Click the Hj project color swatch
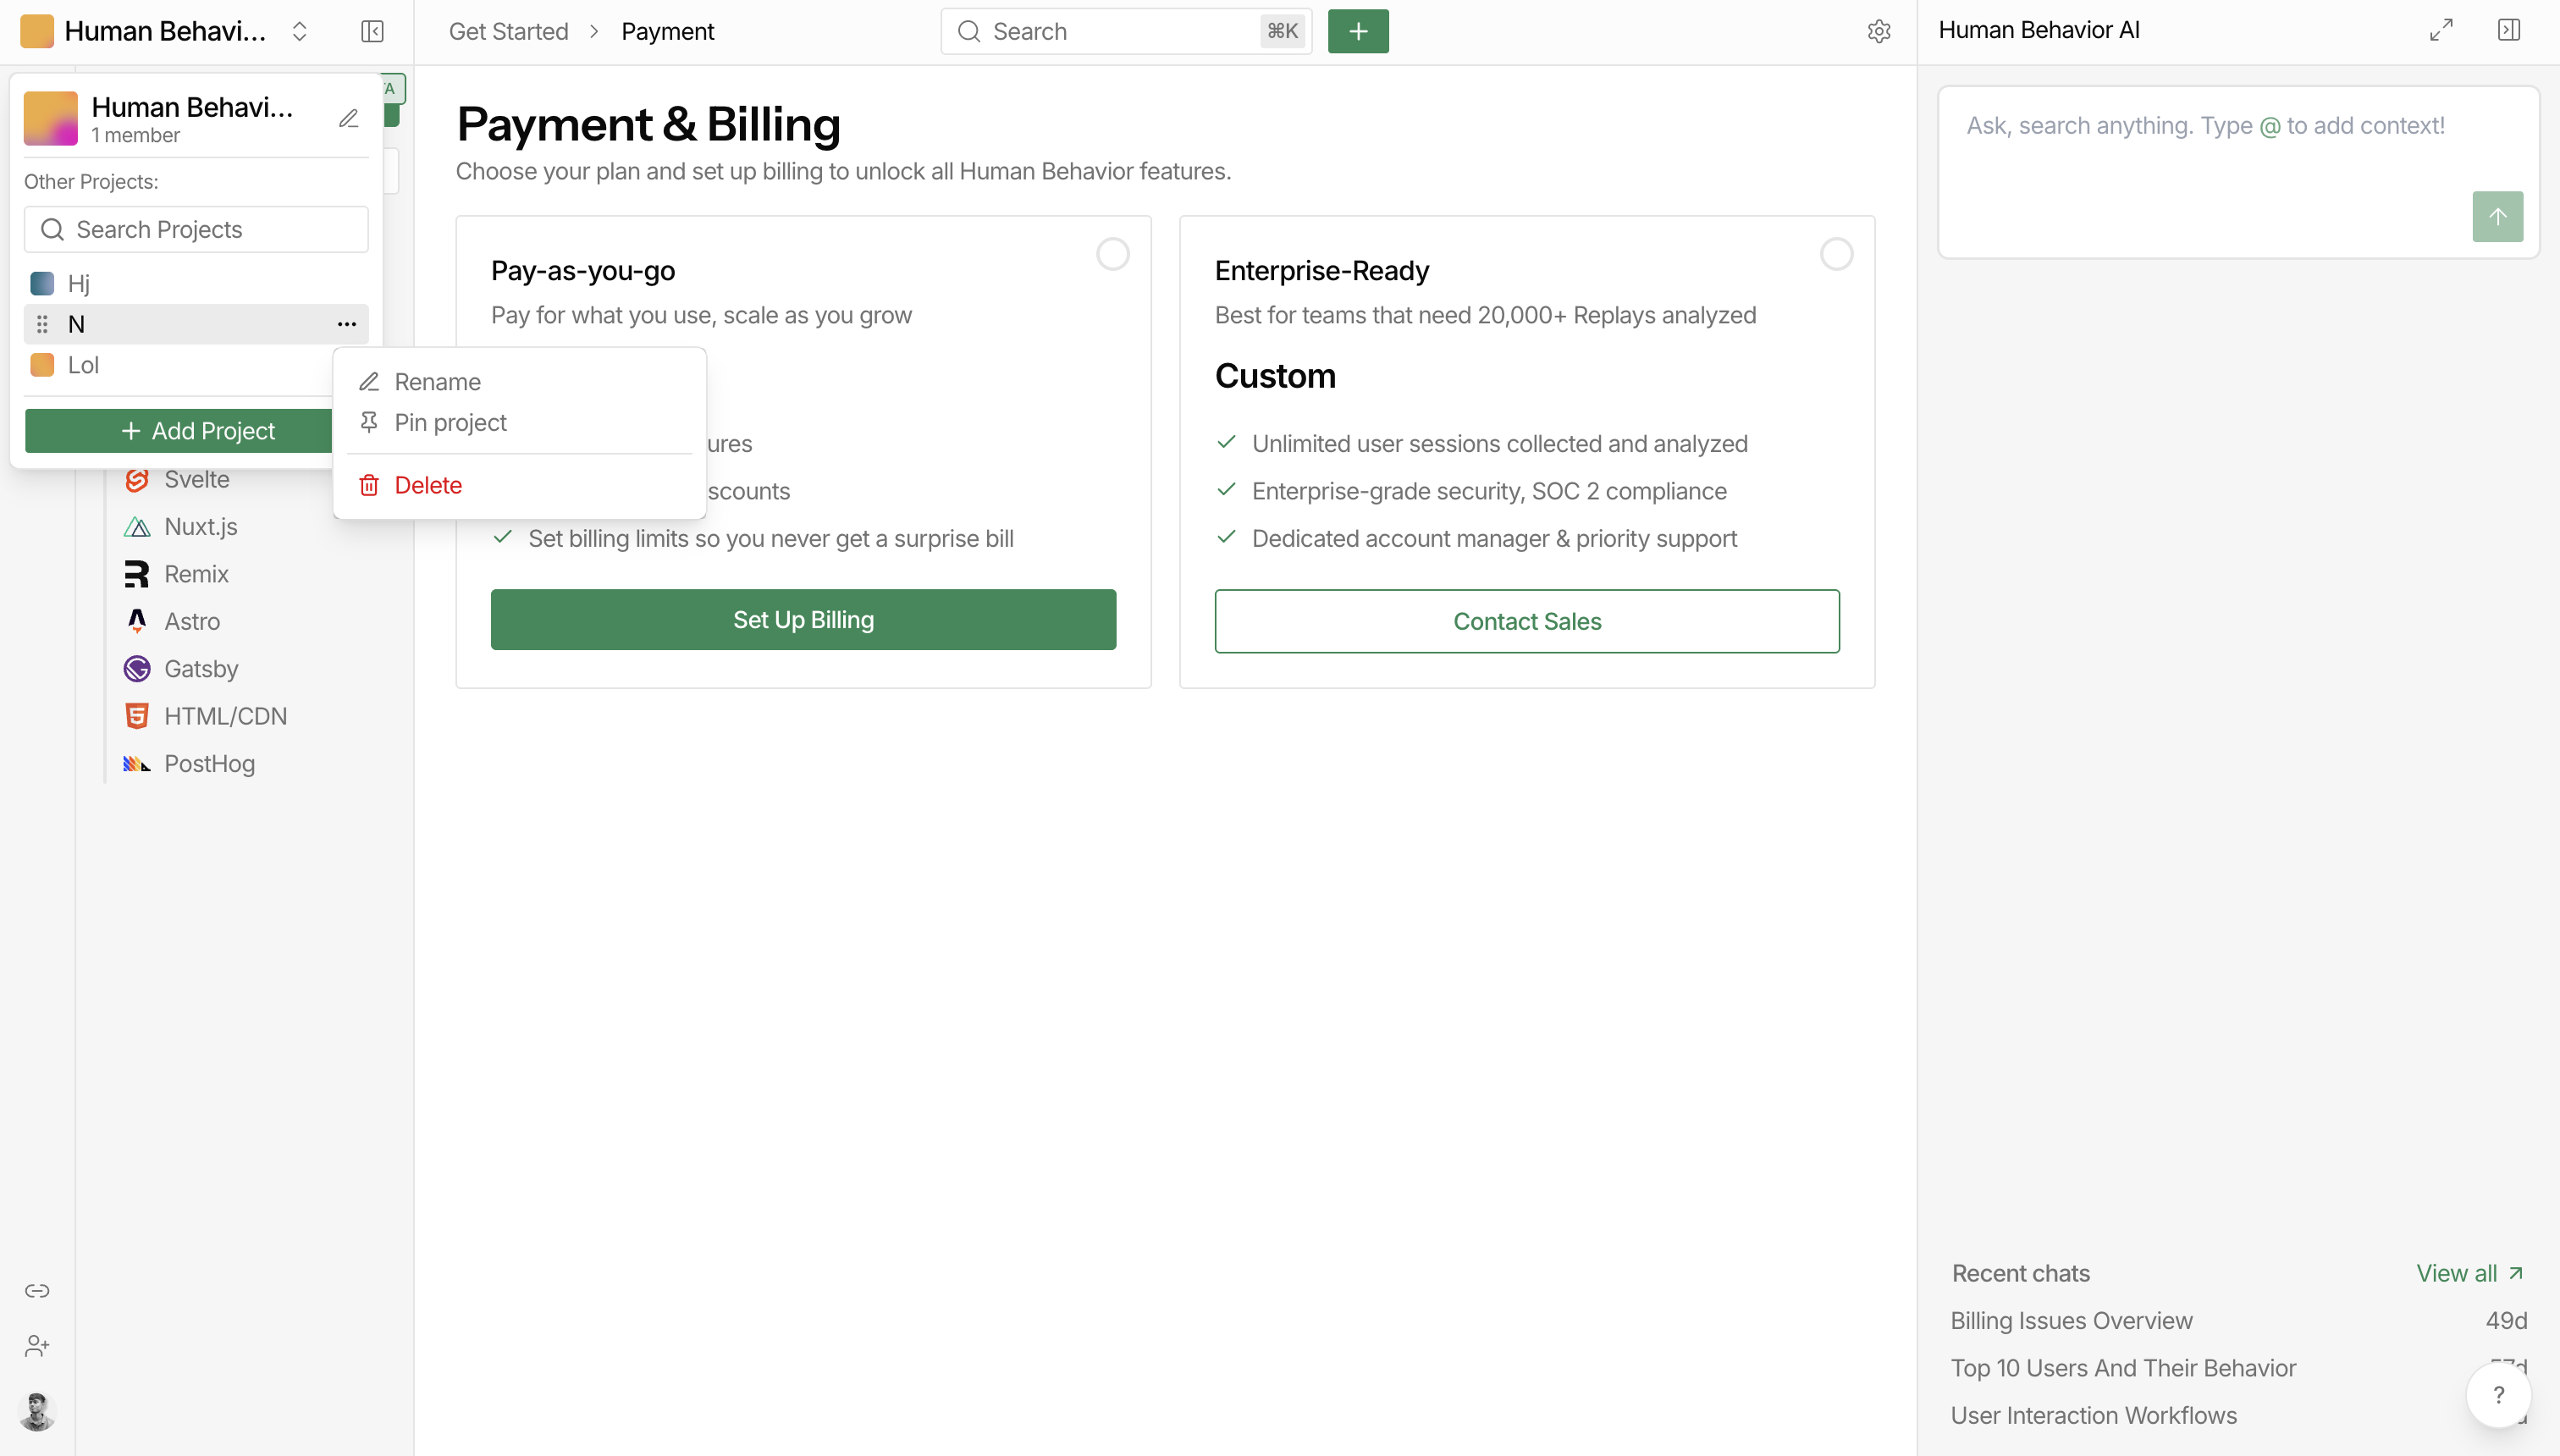This screenshot has height=1456, width=2560. tap(42, 284)
